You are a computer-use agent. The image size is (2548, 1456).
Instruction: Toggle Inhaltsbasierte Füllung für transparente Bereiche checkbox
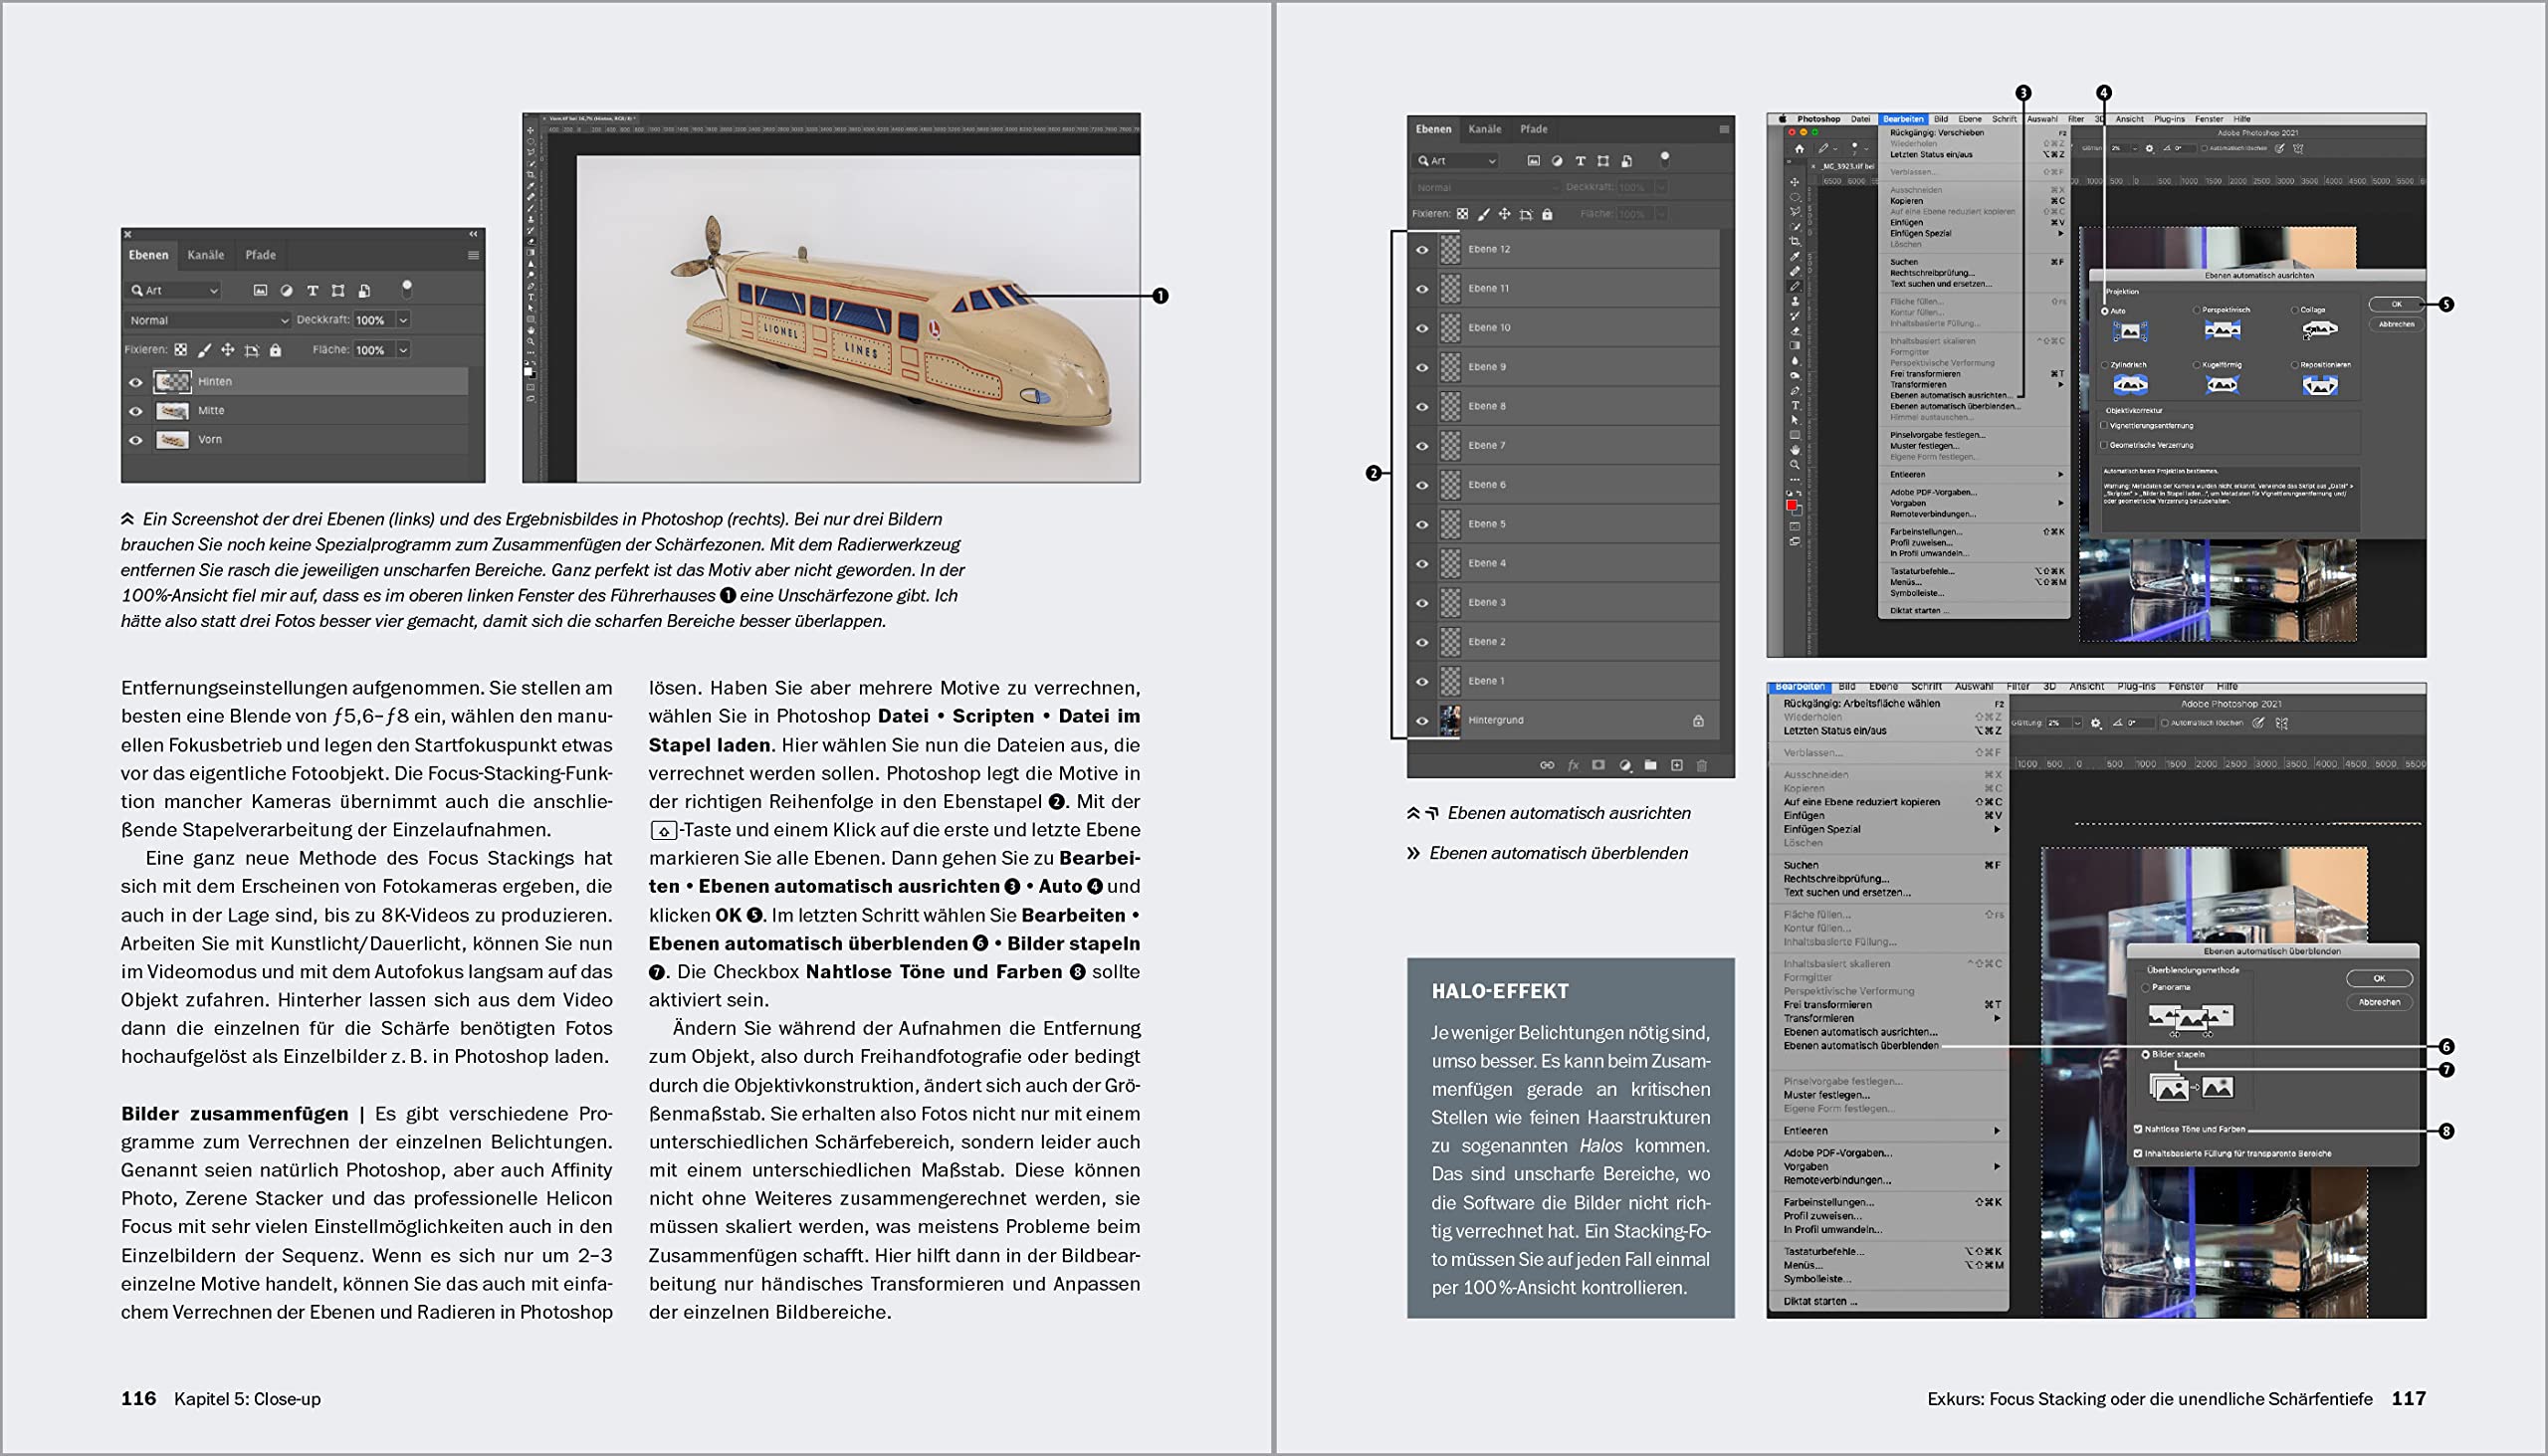[2138, 1153]
